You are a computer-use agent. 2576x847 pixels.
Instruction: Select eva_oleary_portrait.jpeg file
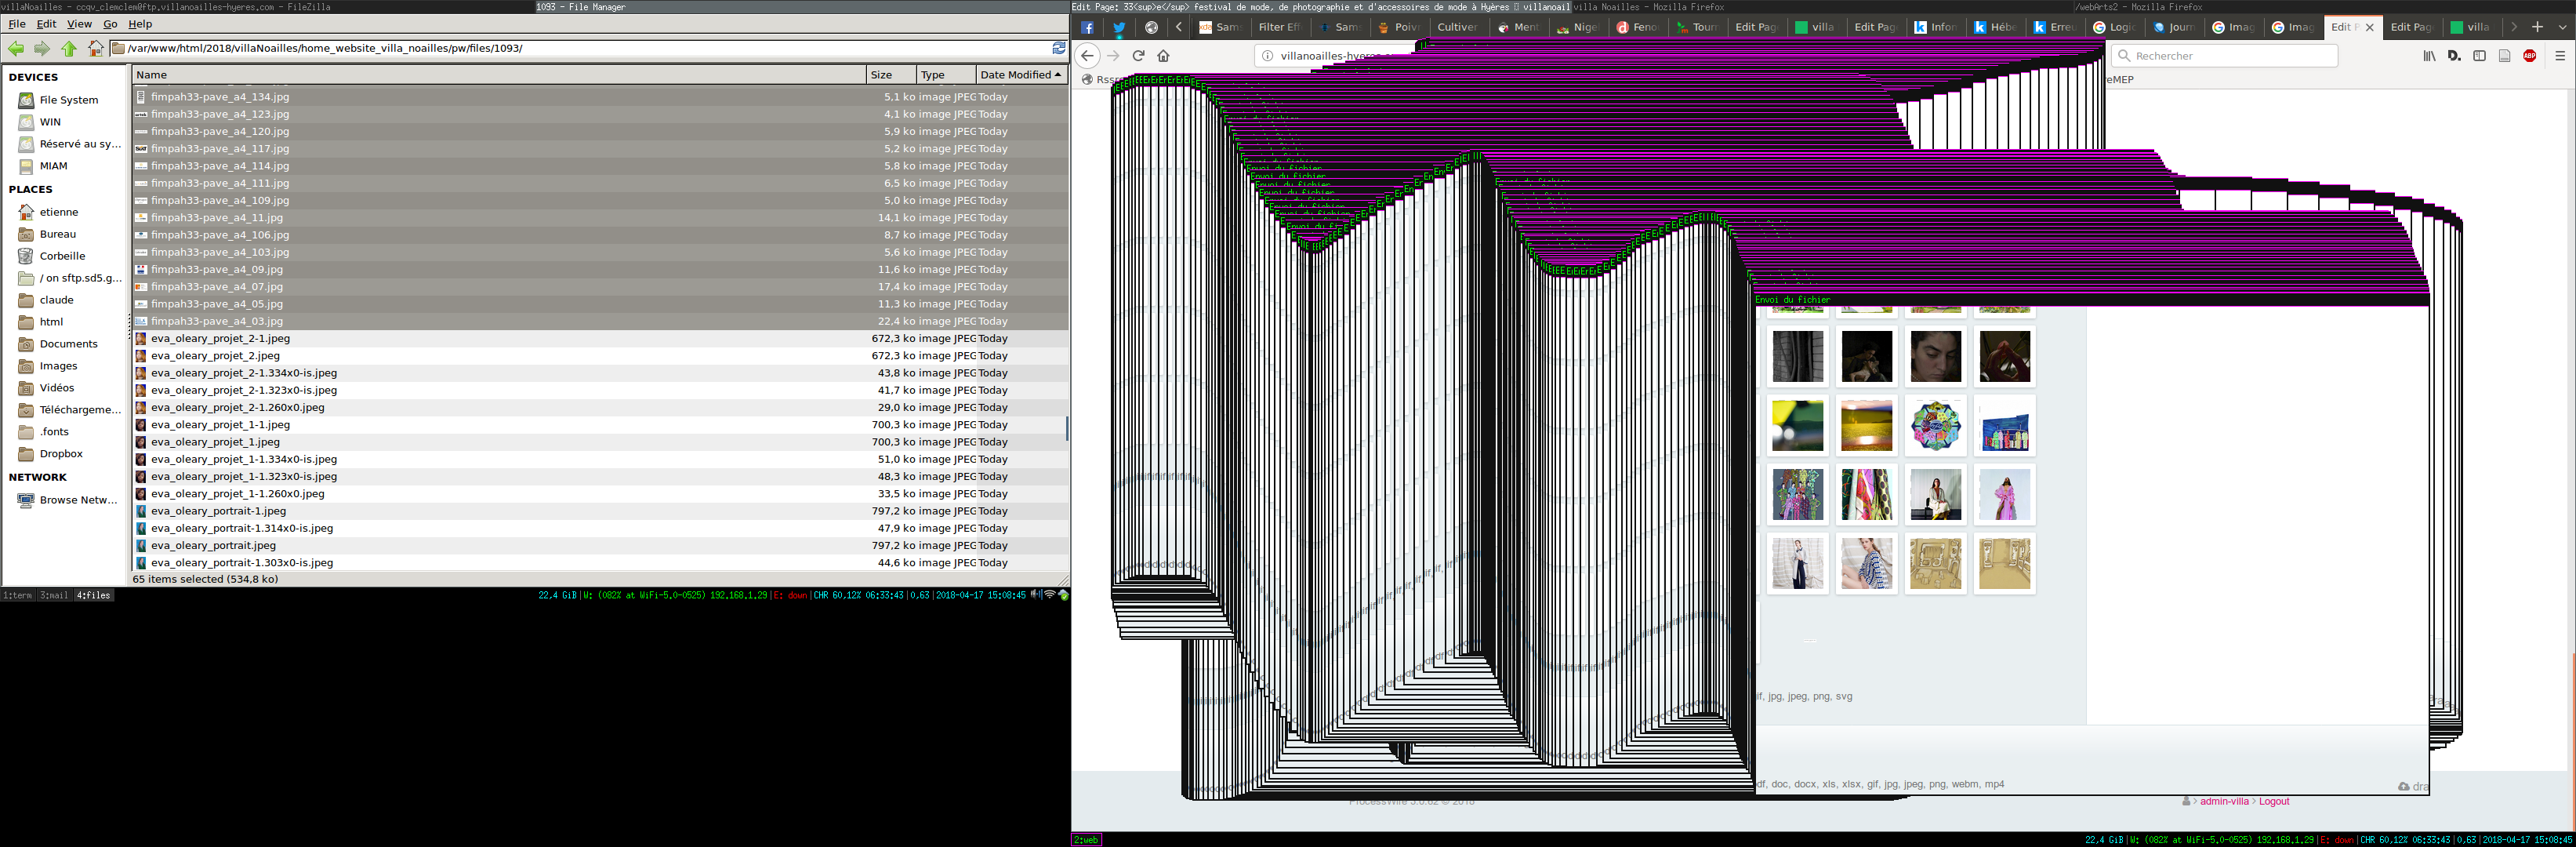tap(213, 545)
